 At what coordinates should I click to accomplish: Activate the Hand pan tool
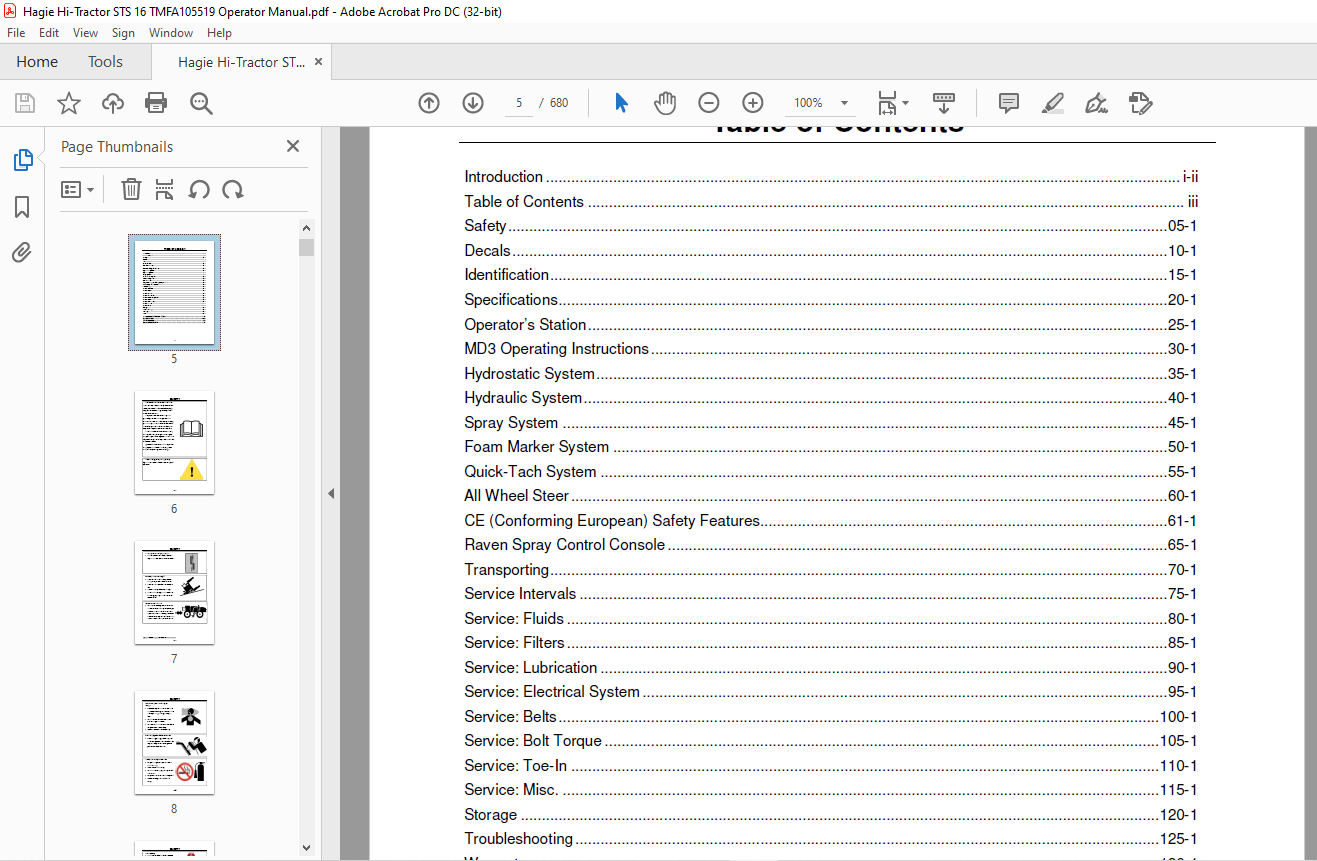coord(665,103)
